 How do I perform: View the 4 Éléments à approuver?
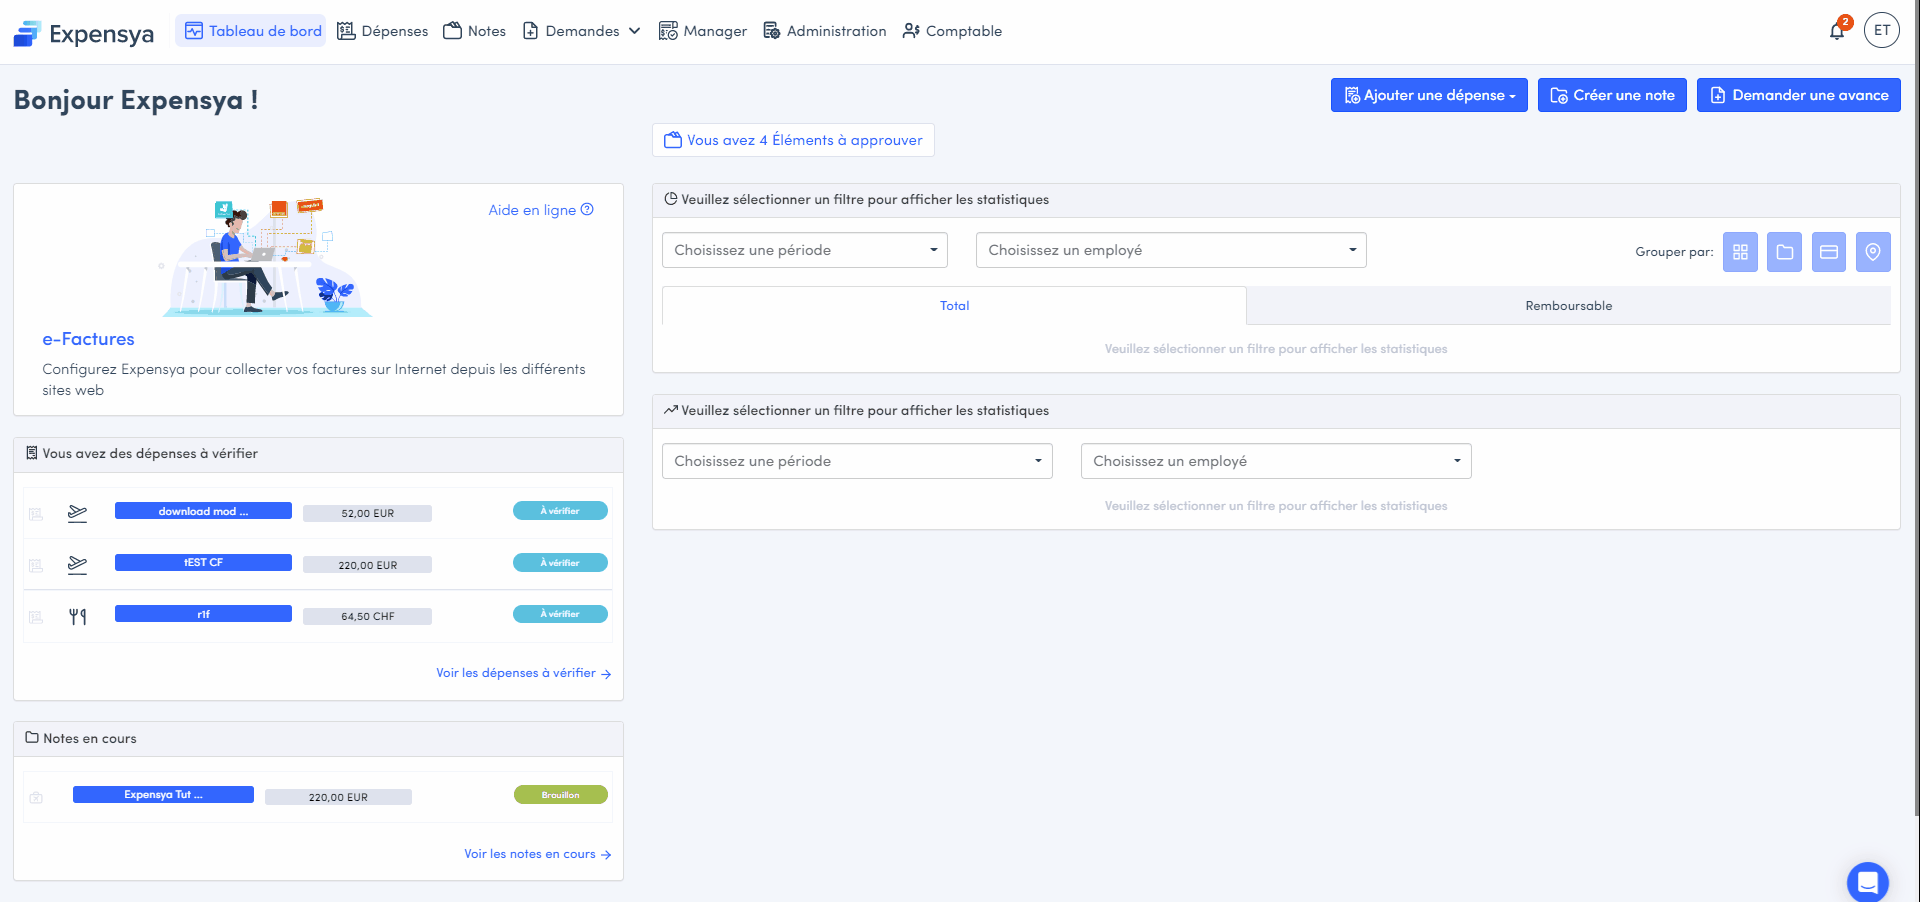[x=793, y=140]
